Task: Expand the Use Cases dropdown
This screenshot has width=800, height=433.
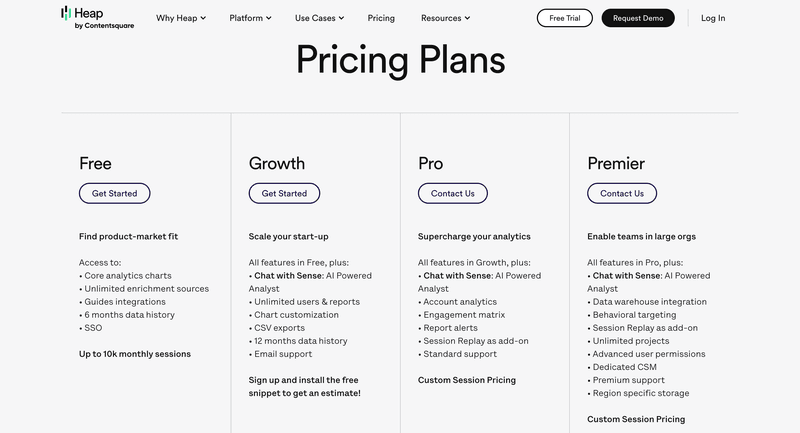Action: click(319, 18)
